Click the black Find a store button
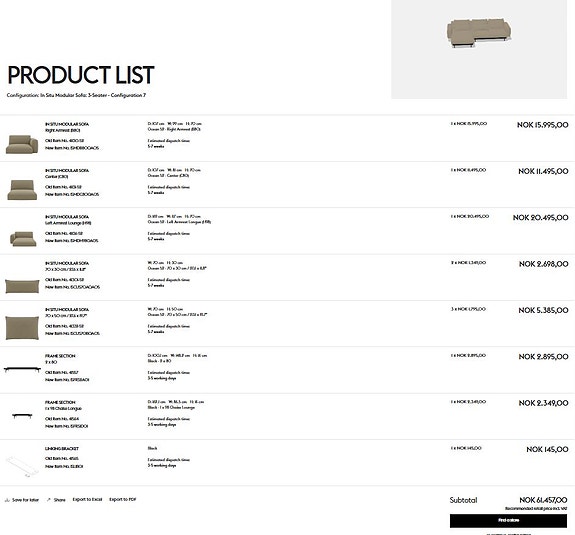575x535 pixels. [x=508, y=521]
